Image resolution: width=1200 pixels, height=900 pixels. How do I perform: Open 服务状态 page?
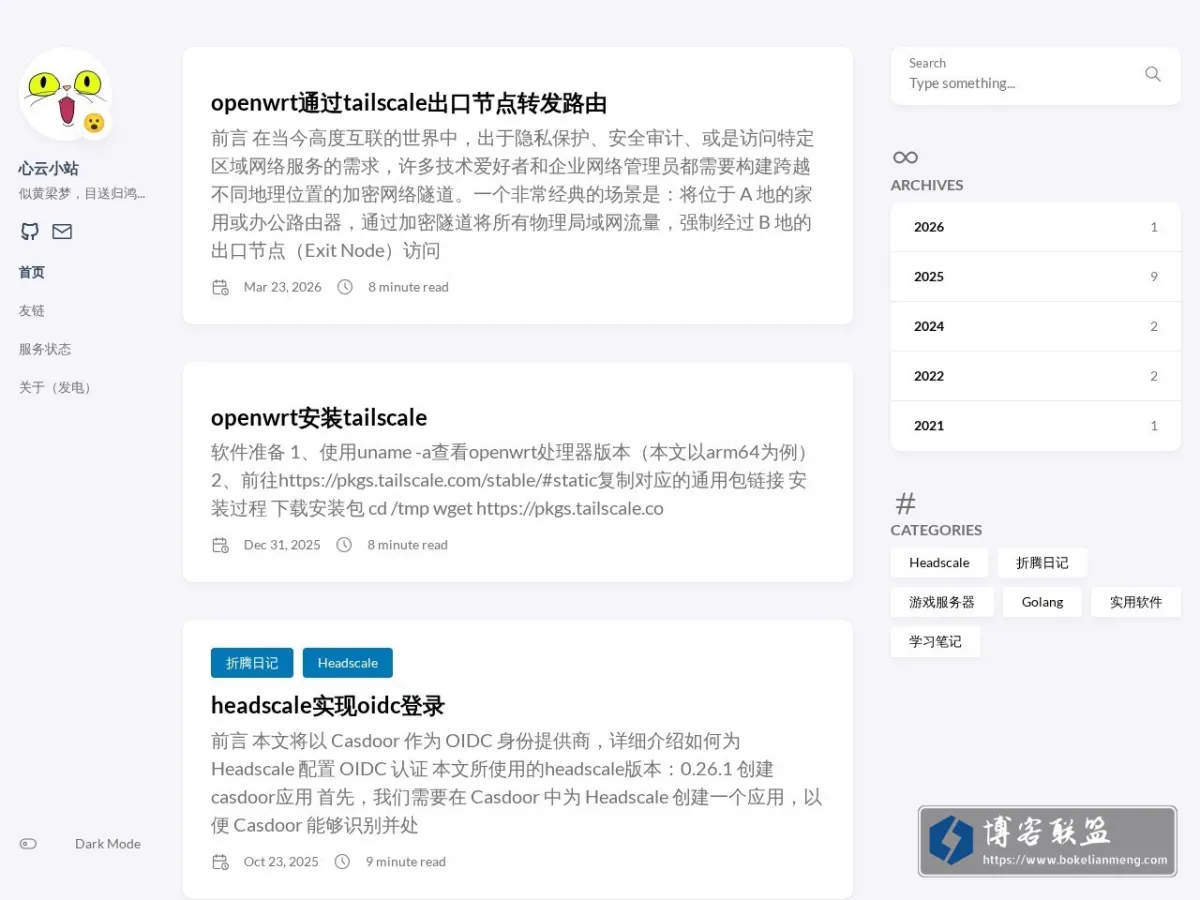(x=45, y=349)
